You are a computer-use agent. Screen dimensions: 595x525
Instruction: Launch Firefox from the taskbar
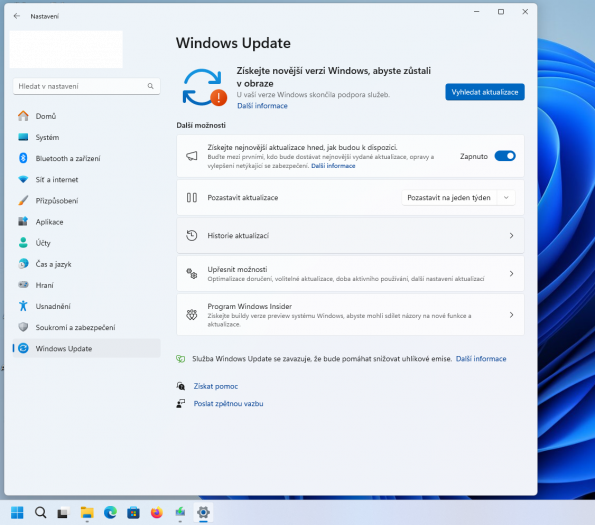[x=157, y=512]
